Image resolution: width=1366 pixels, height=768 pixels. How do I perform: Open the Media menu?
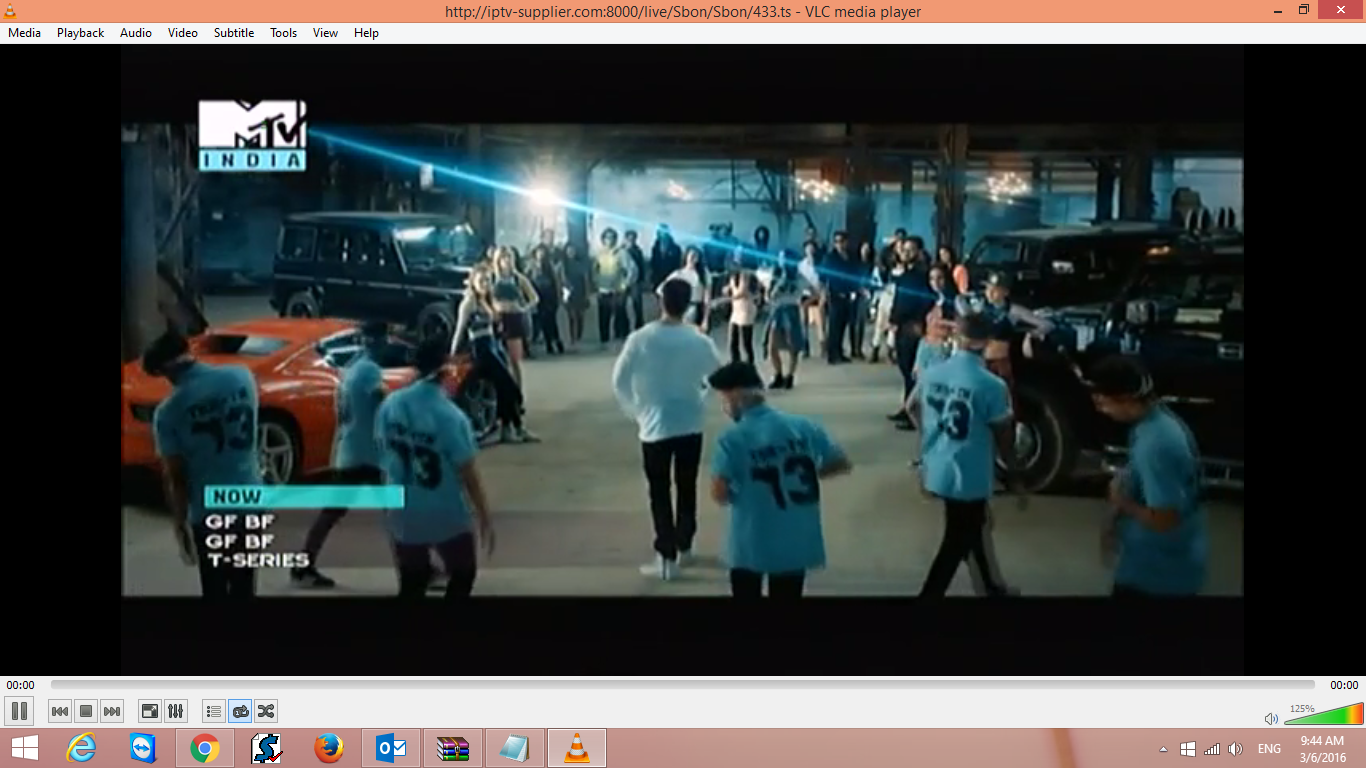coord(24,33)
